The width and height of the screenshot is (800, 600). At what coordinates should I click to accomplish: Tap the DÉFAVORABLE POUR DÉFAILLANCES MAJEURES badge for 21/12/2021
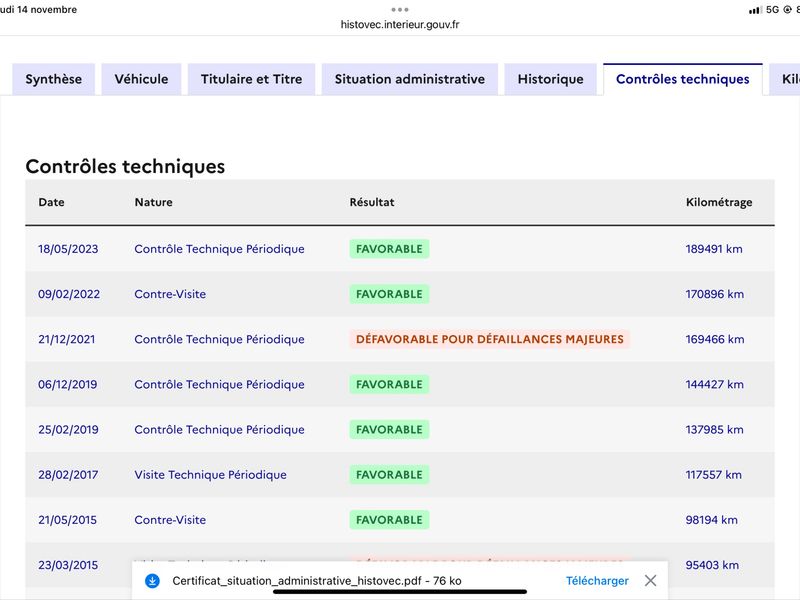click(x=490, y=339)
